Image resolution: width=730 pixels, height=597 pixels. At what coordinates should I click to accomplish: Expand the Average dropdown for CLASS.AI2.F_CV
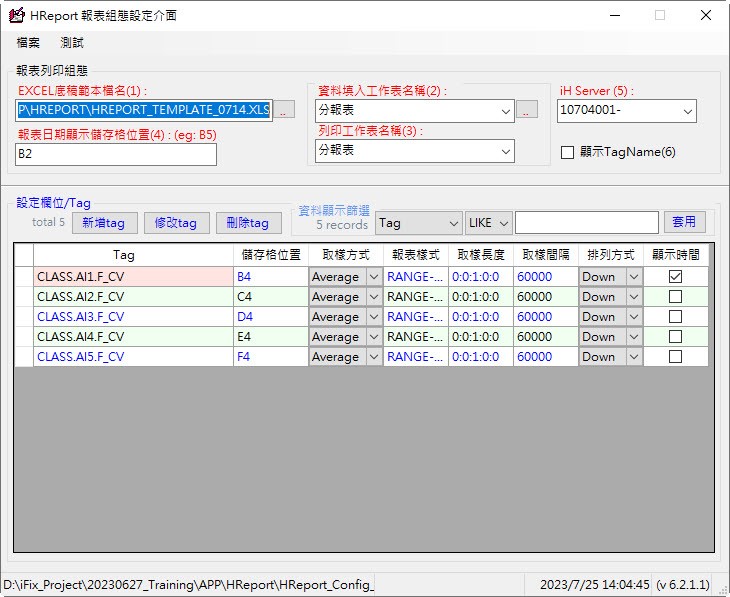click(374, 297)
